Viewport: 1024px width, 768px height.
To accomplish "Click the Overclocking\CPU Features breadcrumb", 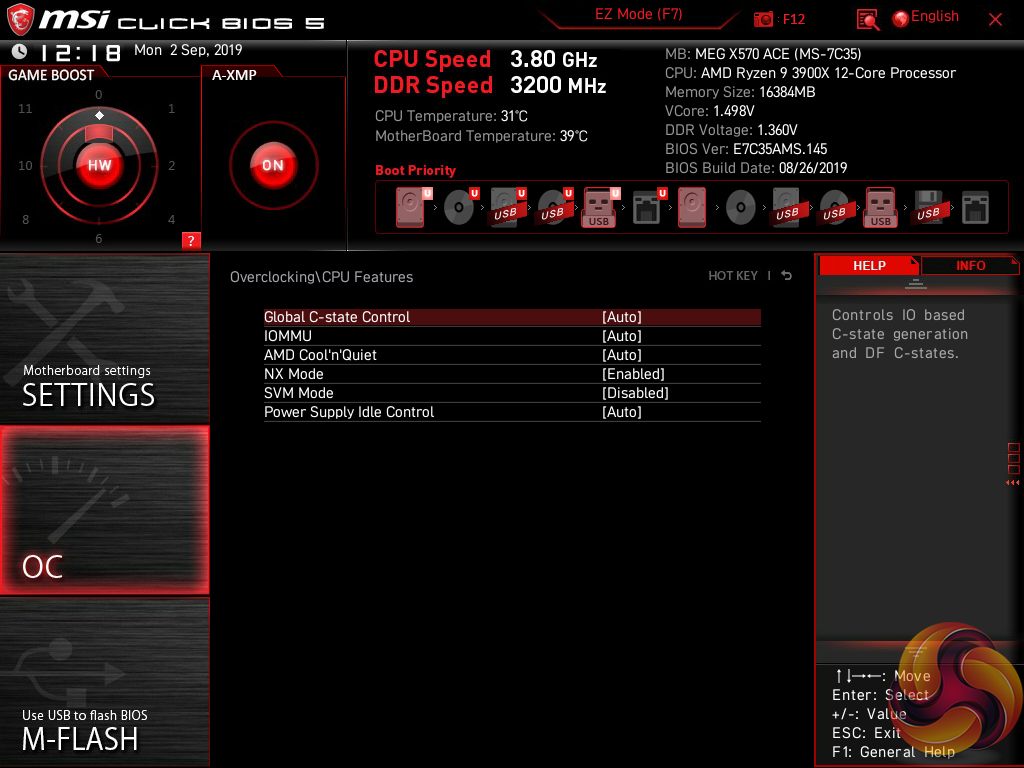I will coord(321,277).
